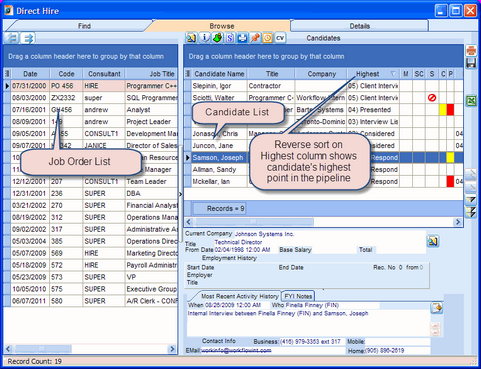
Task: Click the back navigation arrow icon
Action: 12,38
